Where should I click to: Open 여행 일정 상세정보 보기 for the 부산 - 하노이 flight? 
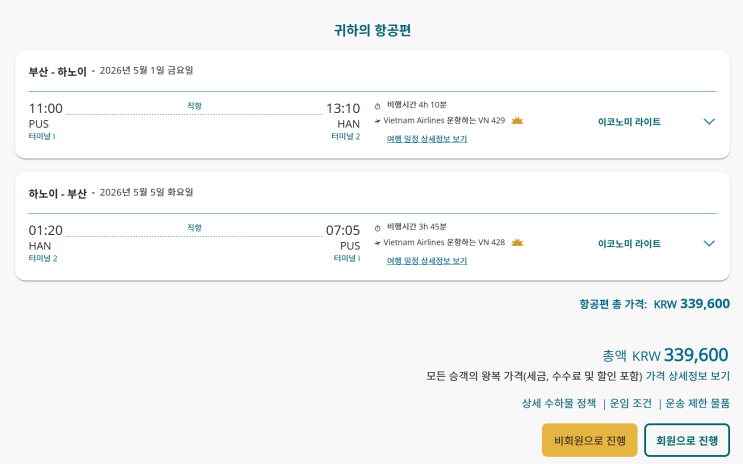click(x=427, y=139)
